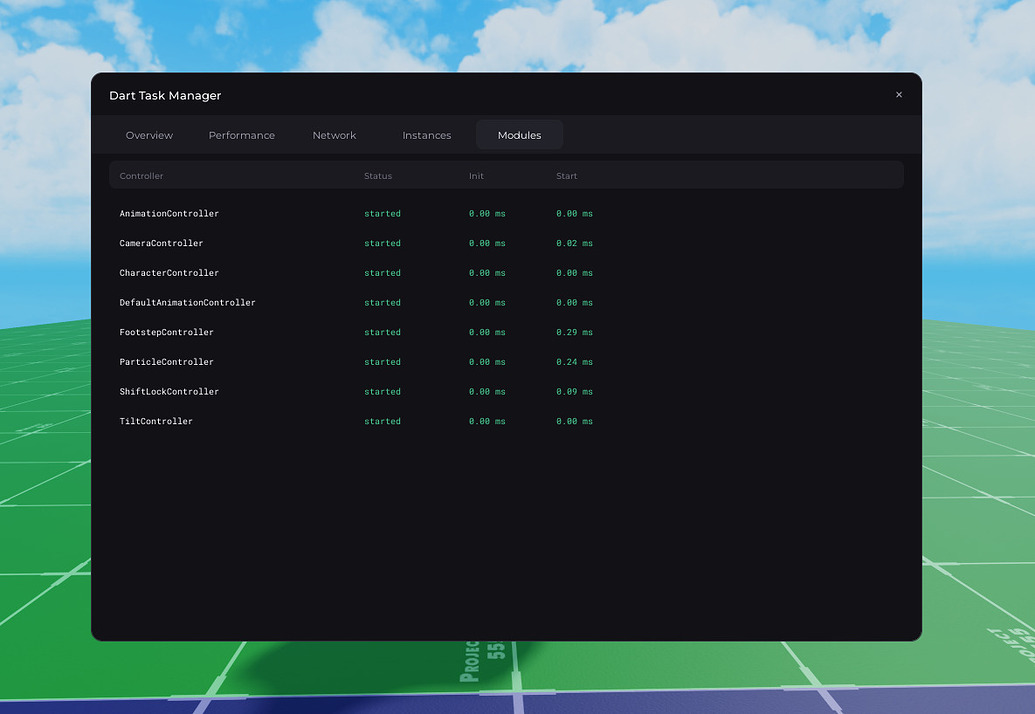Image resolution: width=1035 pixels, height=714 pixels.
Task: Click CameraController's 0.02 ms start time
Action: [x=574, y=243]
